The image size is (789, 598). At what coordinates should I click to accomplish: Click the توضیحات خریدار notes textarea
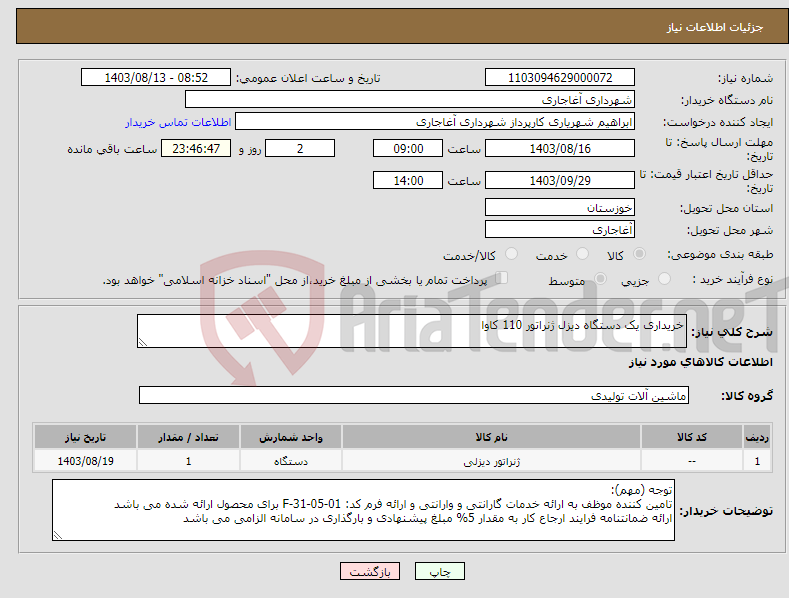[x=363, y=510]
